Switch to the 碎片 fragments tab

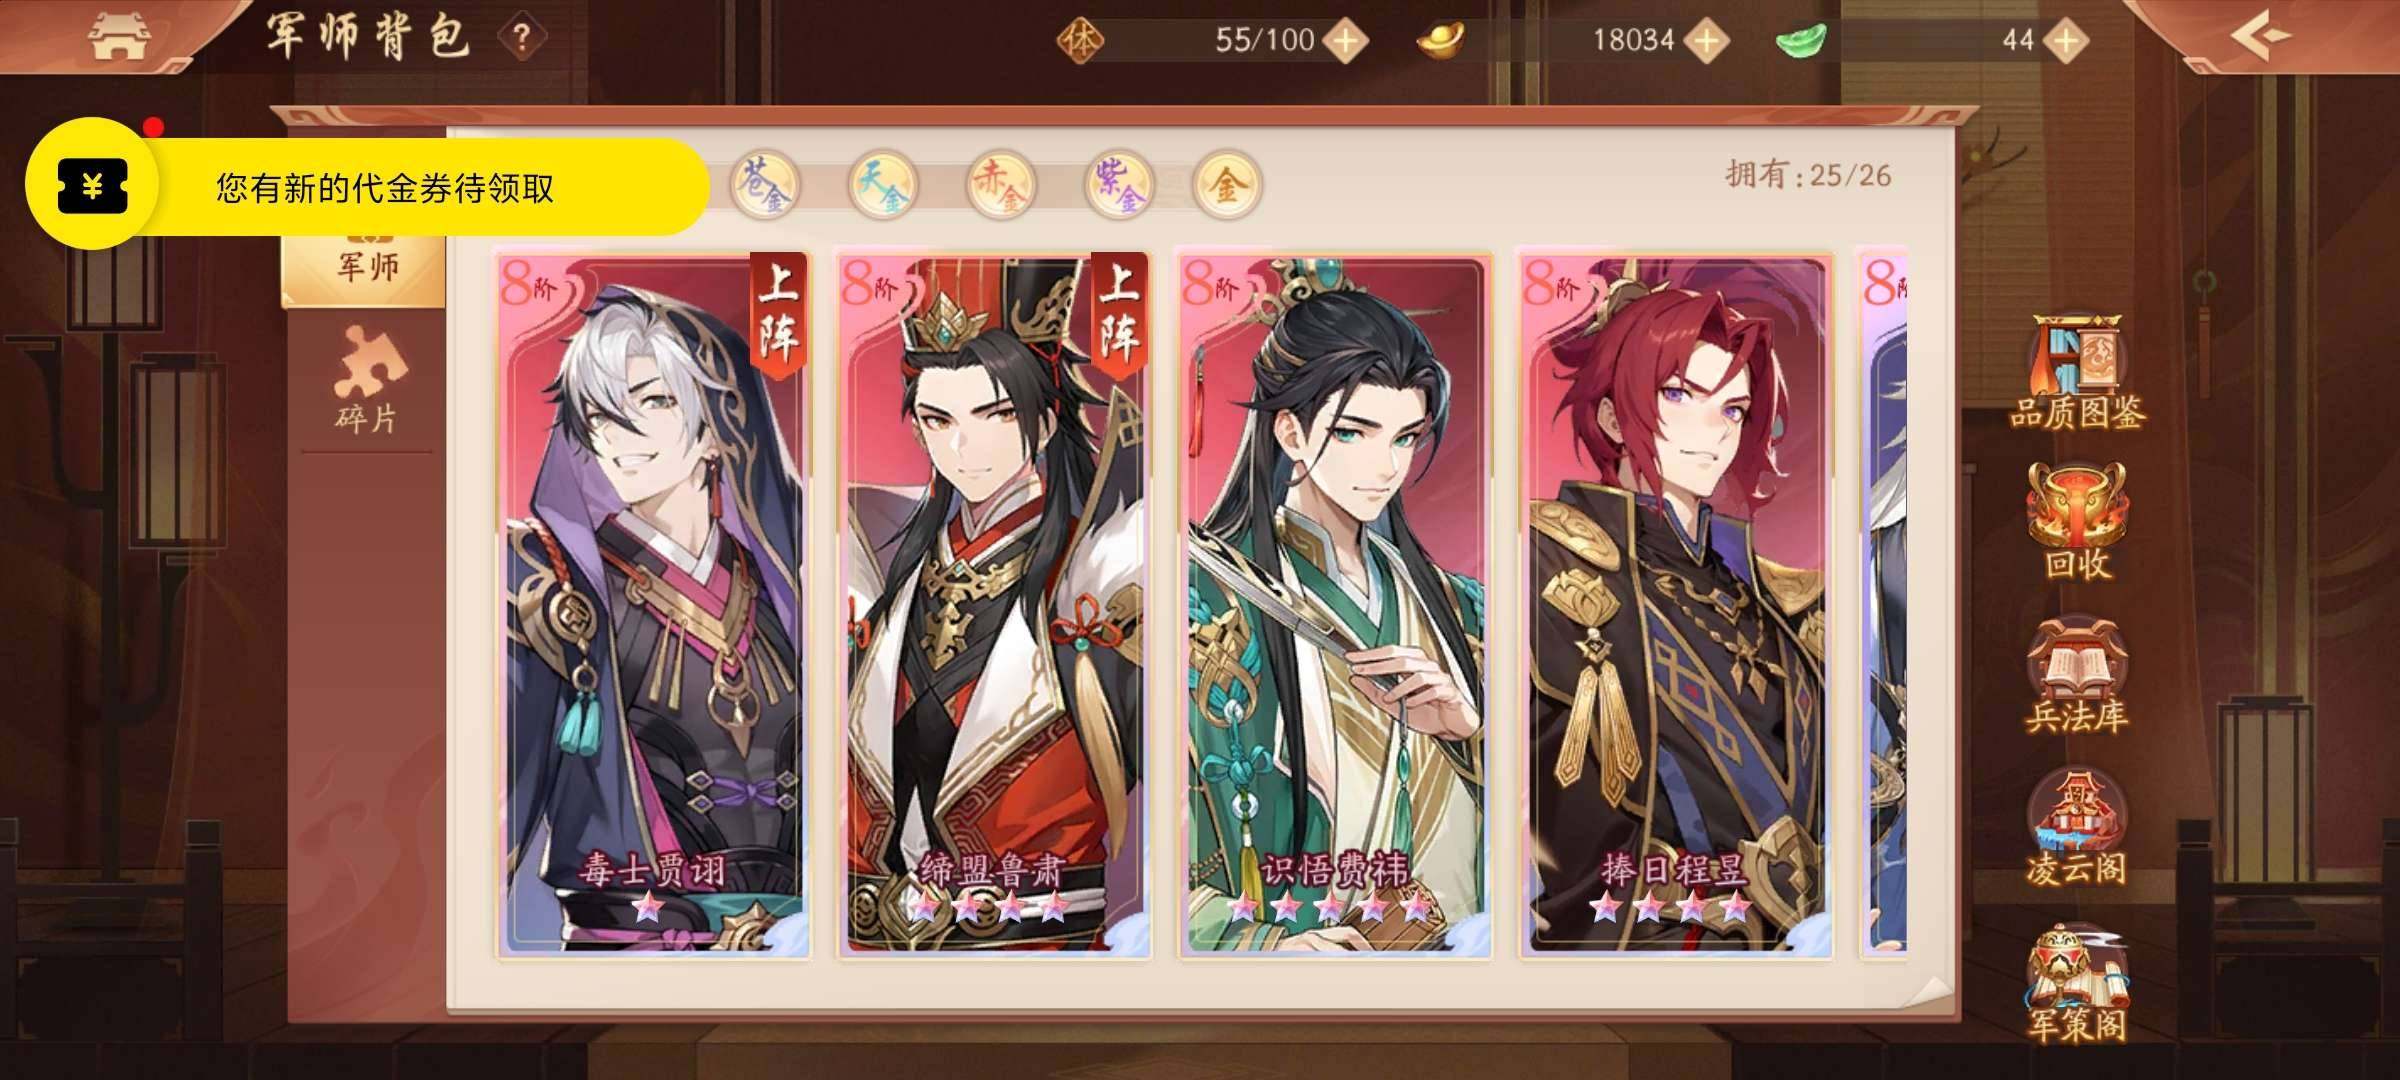tap(366, 380)
